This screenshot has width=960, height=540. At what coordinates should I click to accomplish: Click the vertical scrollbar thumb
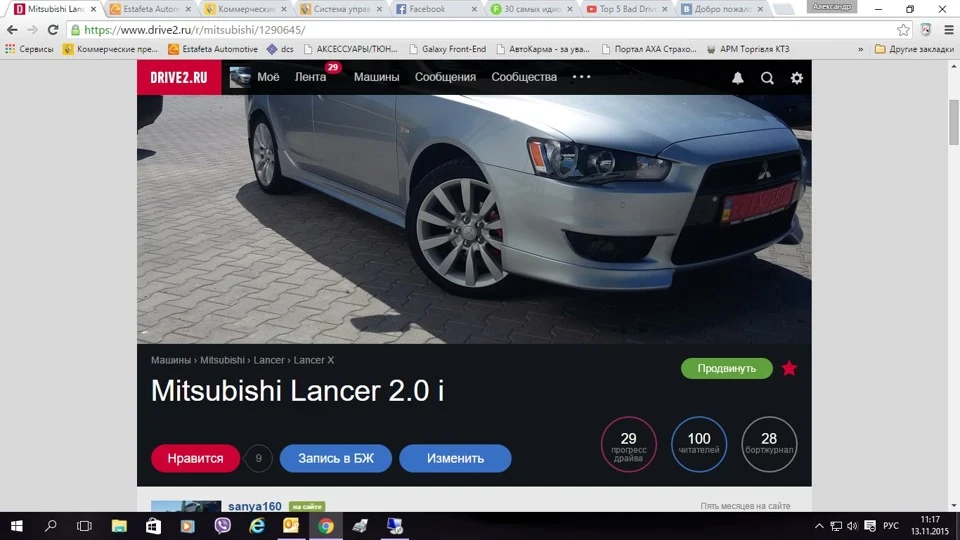point(954,123)
